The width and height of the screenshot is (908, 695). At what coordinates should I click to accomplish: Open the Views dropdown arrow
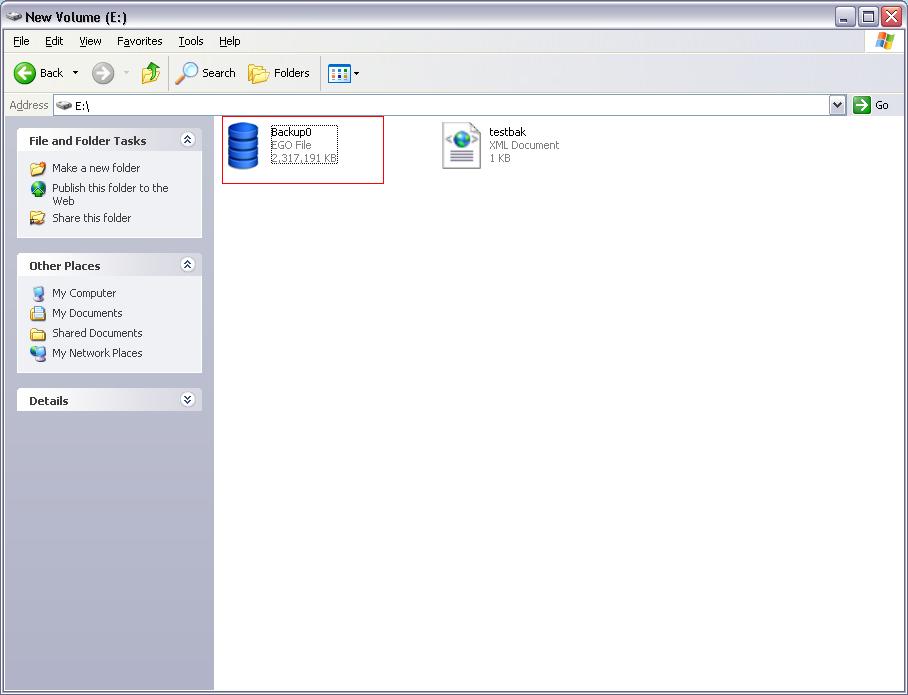pyautogui.click(x=357, y=74)
